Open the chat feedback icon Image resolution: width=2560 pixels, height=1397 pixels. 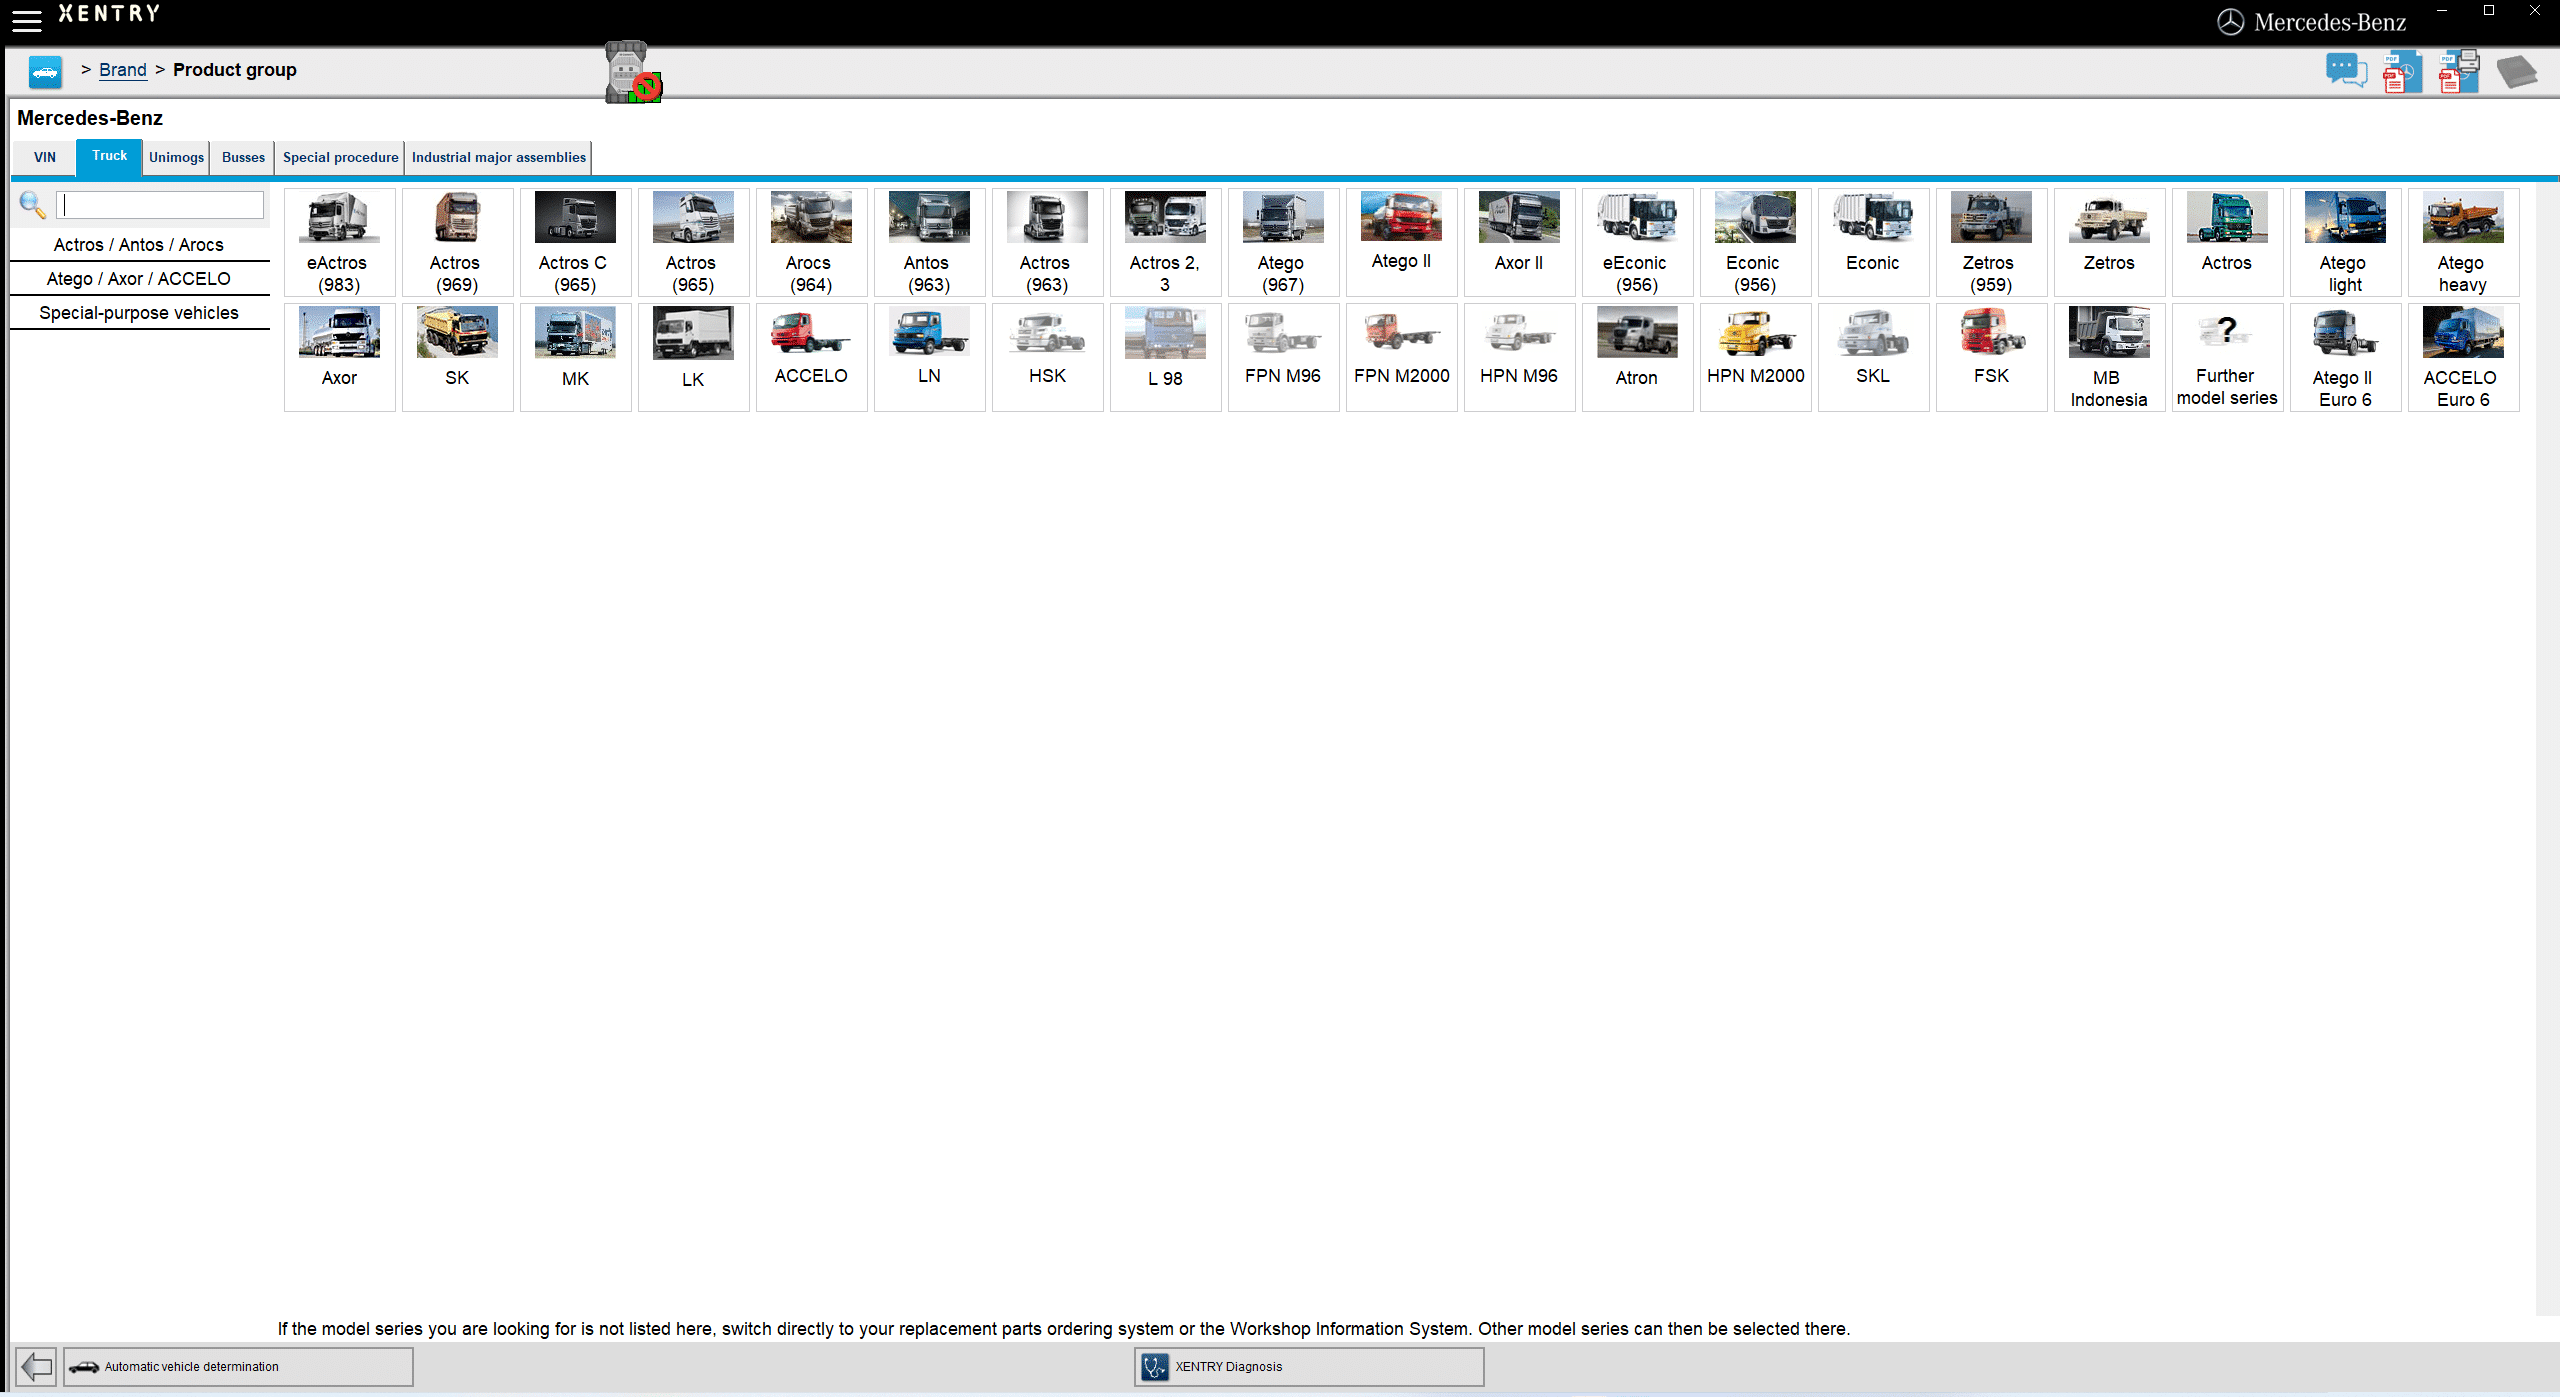click(2345, 71)
